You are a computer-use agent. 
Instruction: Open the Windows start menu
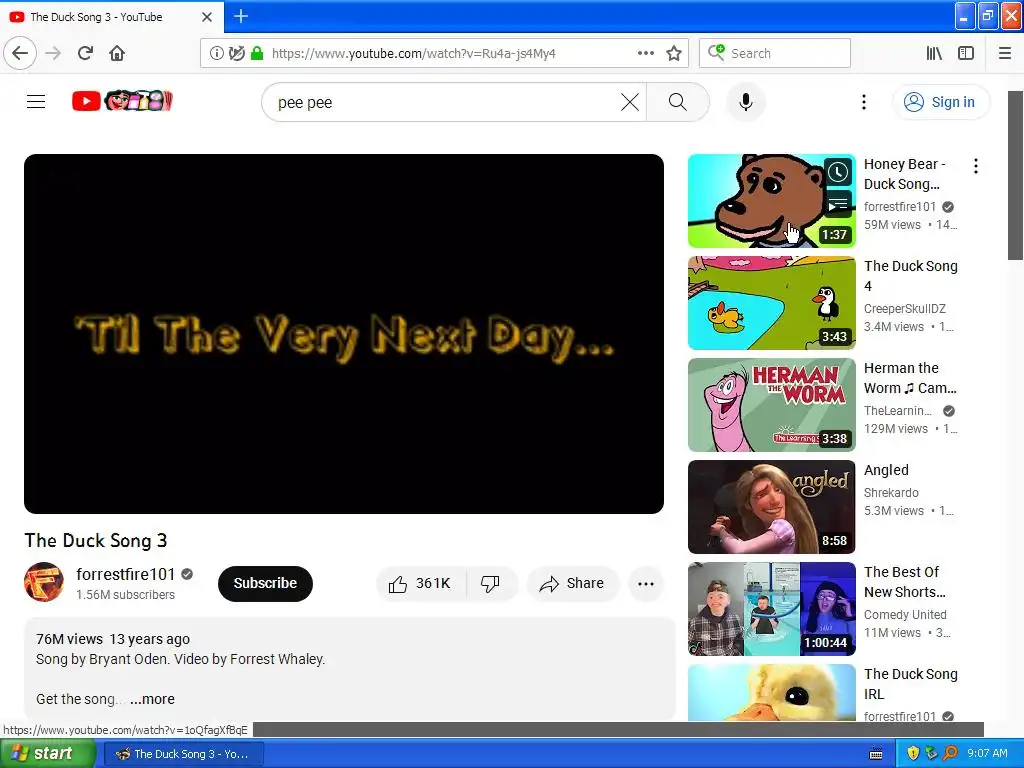[47, 754]
